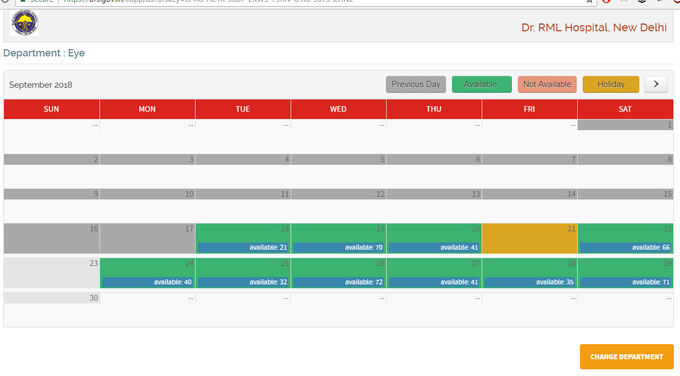This screenshot has height=376, width=680.
Task: Click the Opera extension icon in the browser toolbar
Action: 607,1
